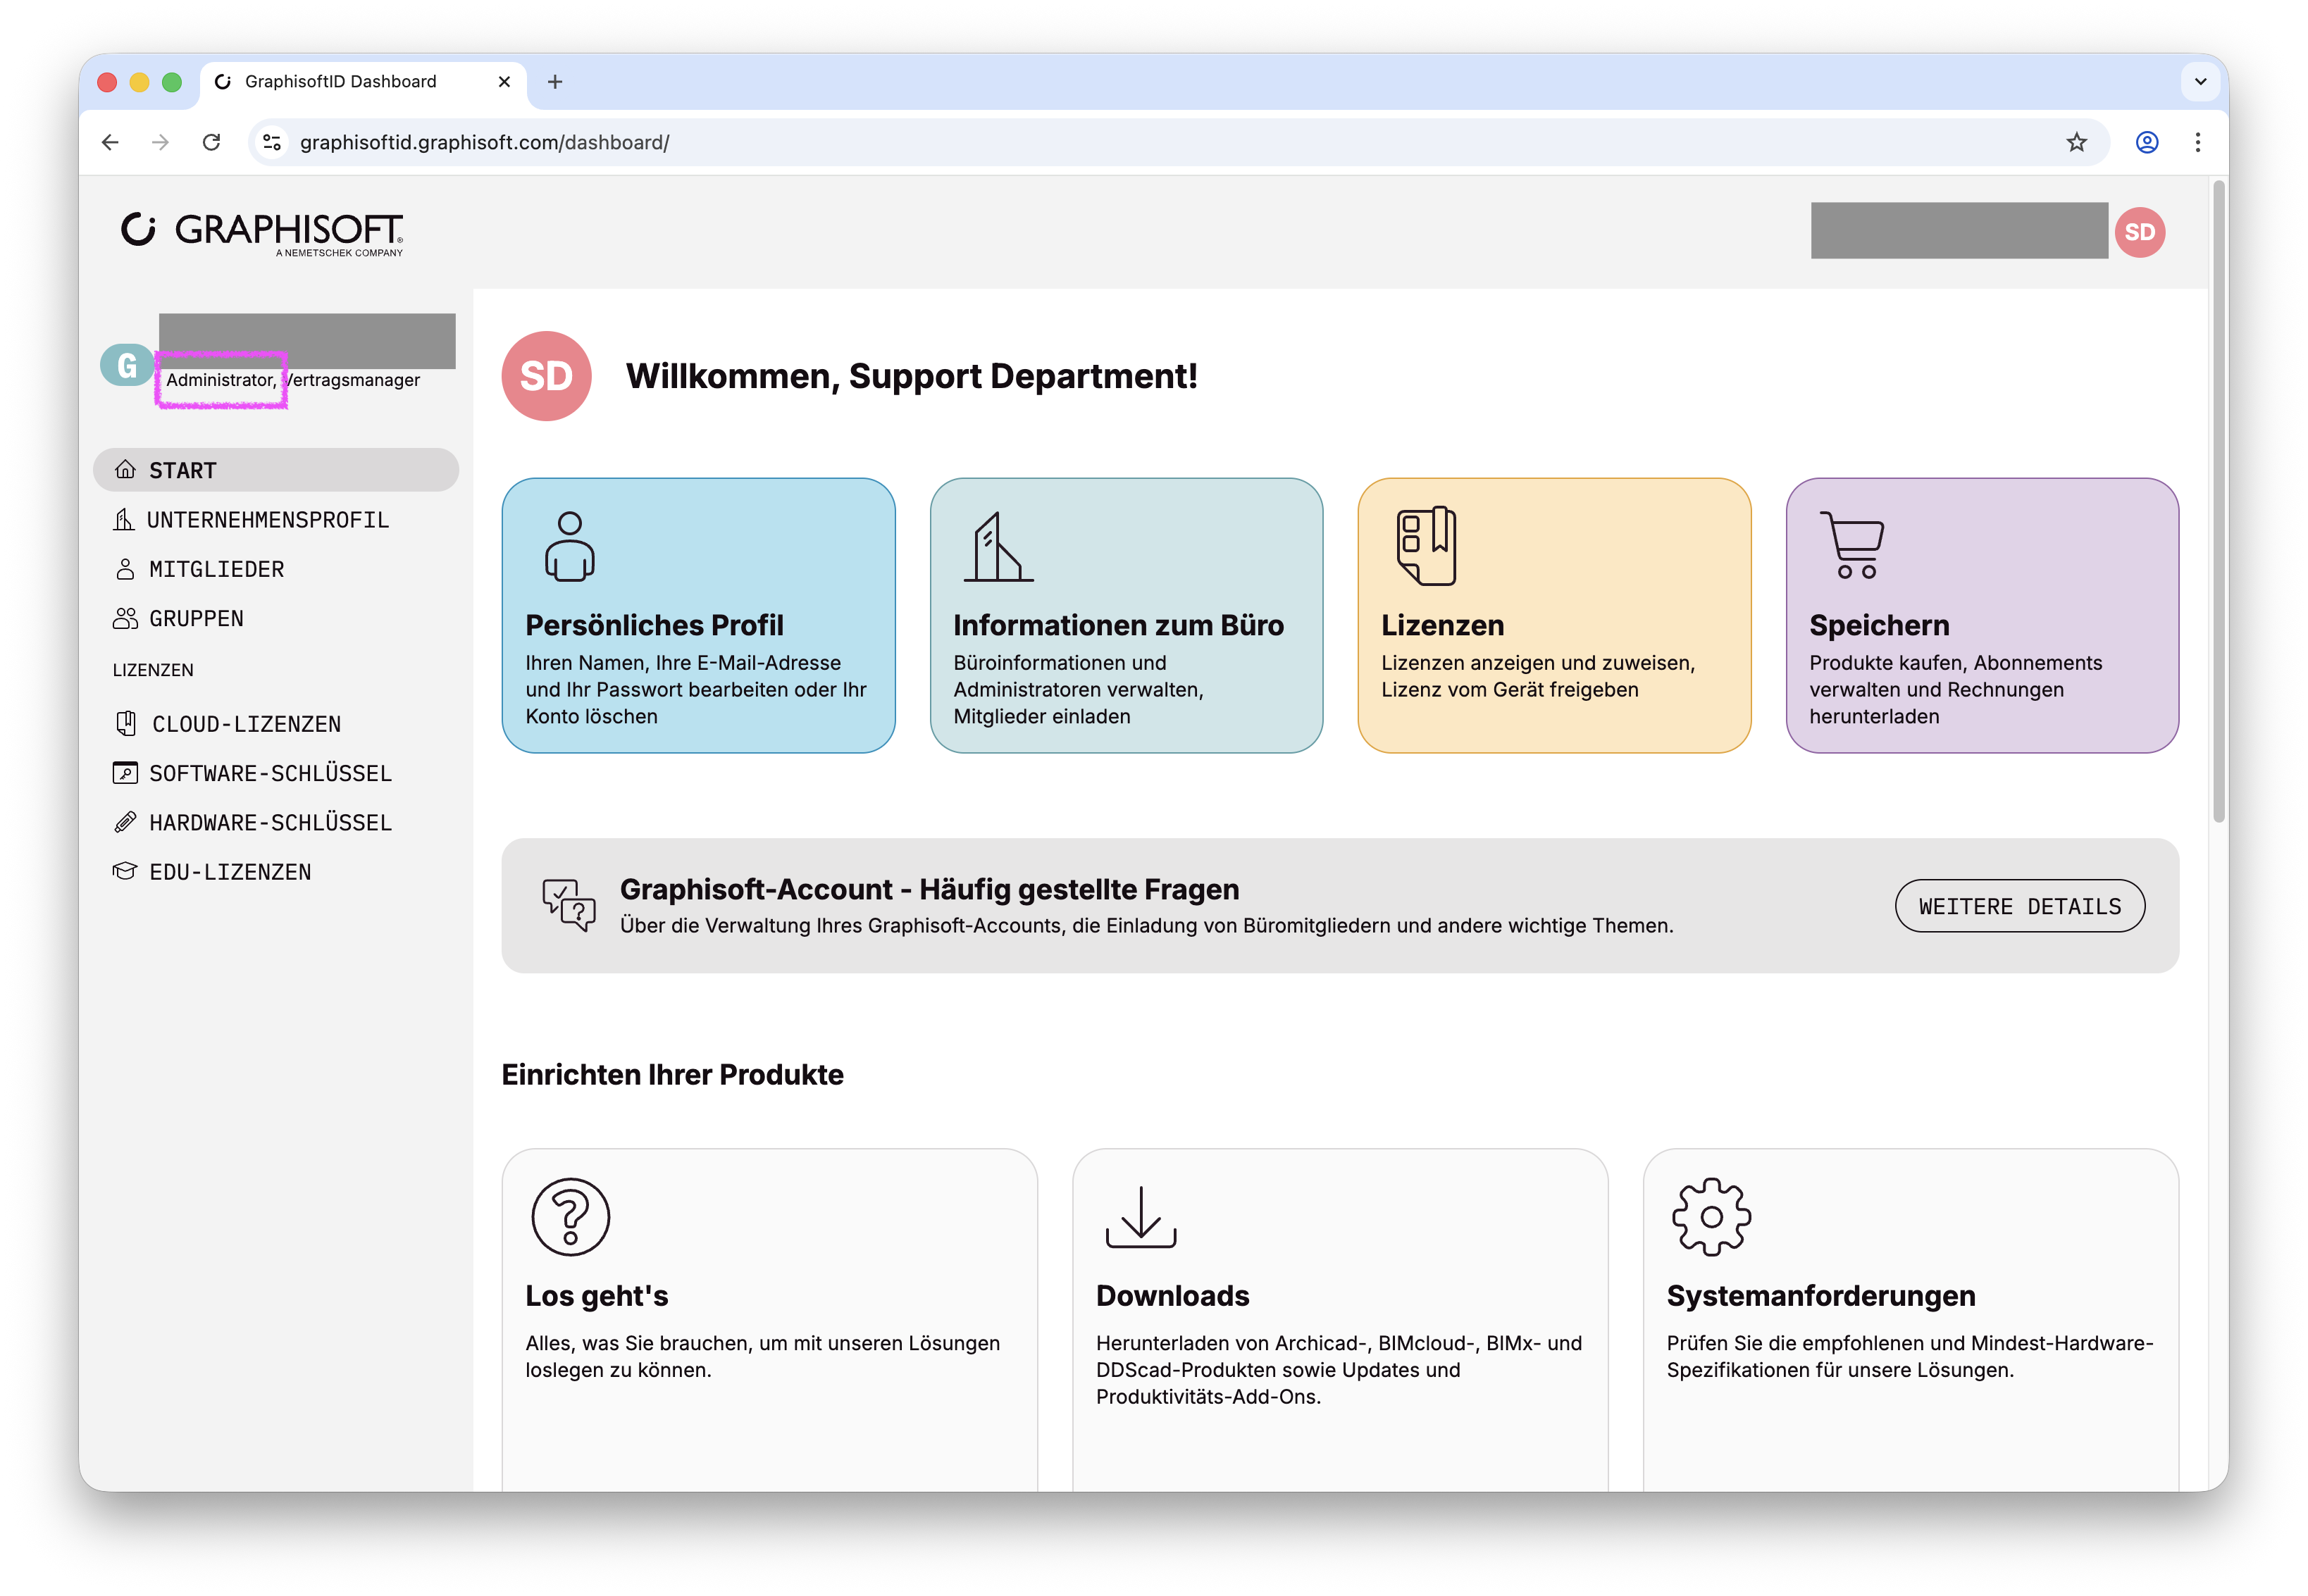Expand the tab search dropdown arrow
The height and width of the screenshot is (1596, 2308).
click(2200, 81)
